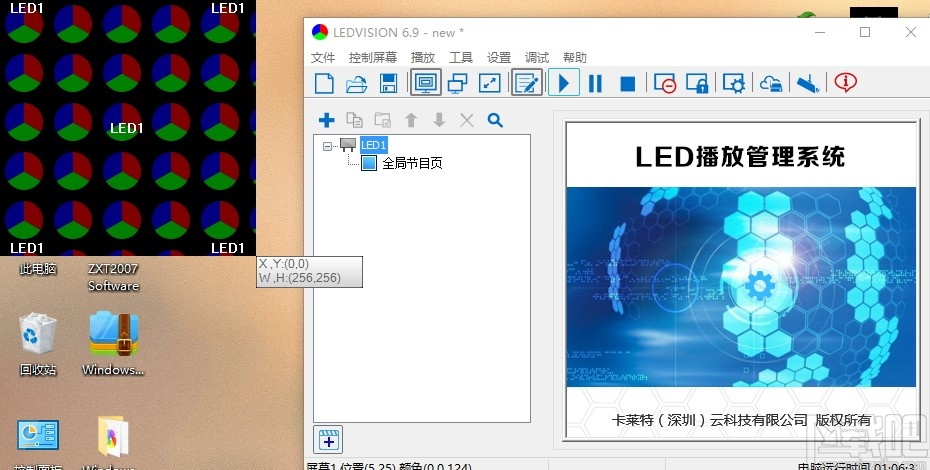Start playback with the Play button

(563, 82)
